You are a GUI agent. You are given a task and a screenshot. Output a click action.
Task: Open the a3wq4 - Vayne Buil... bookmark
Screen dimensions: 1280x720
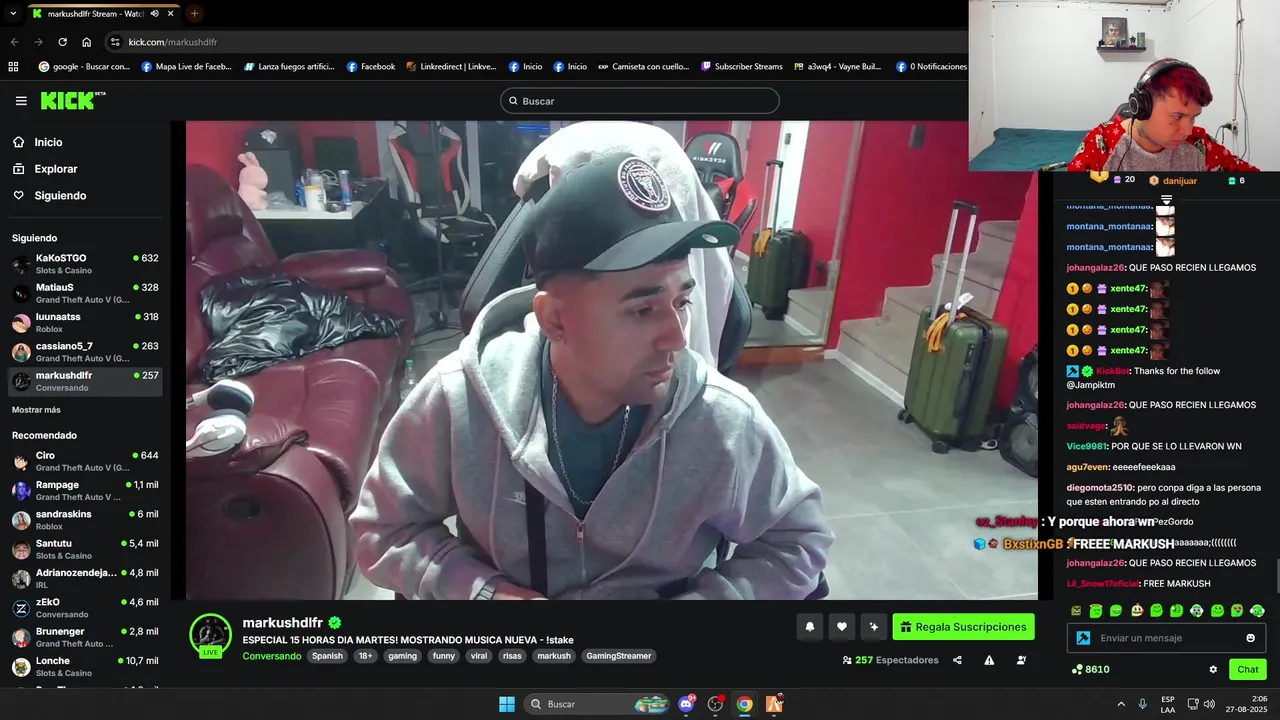pyautogui.click(x=838, y=67)
